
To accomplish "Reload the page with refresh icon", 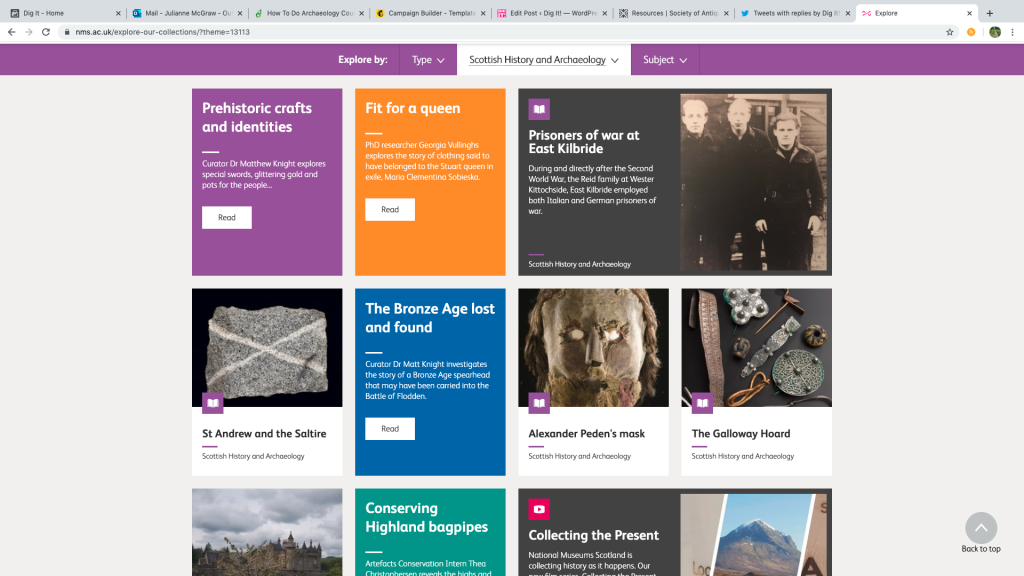I will 46,32.
